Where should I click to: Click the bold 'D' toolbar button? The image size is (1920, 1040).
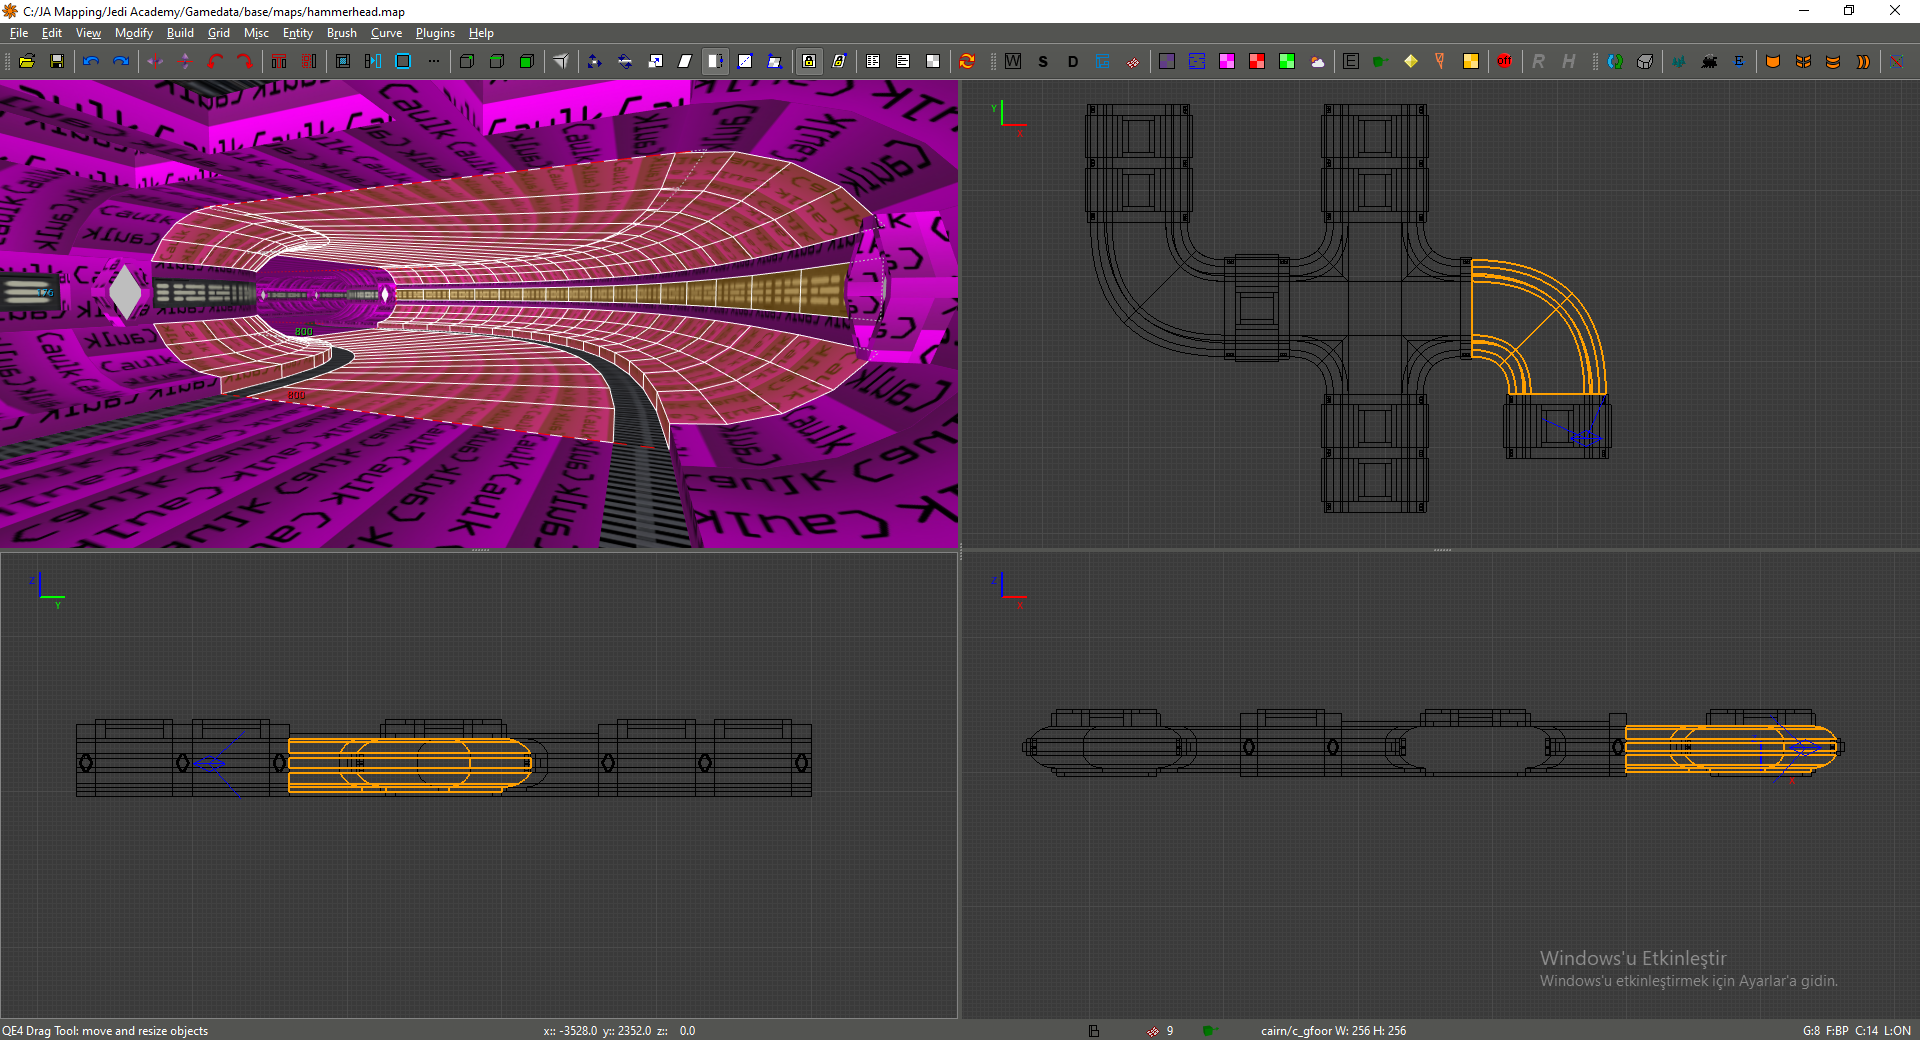(1073, 61)
